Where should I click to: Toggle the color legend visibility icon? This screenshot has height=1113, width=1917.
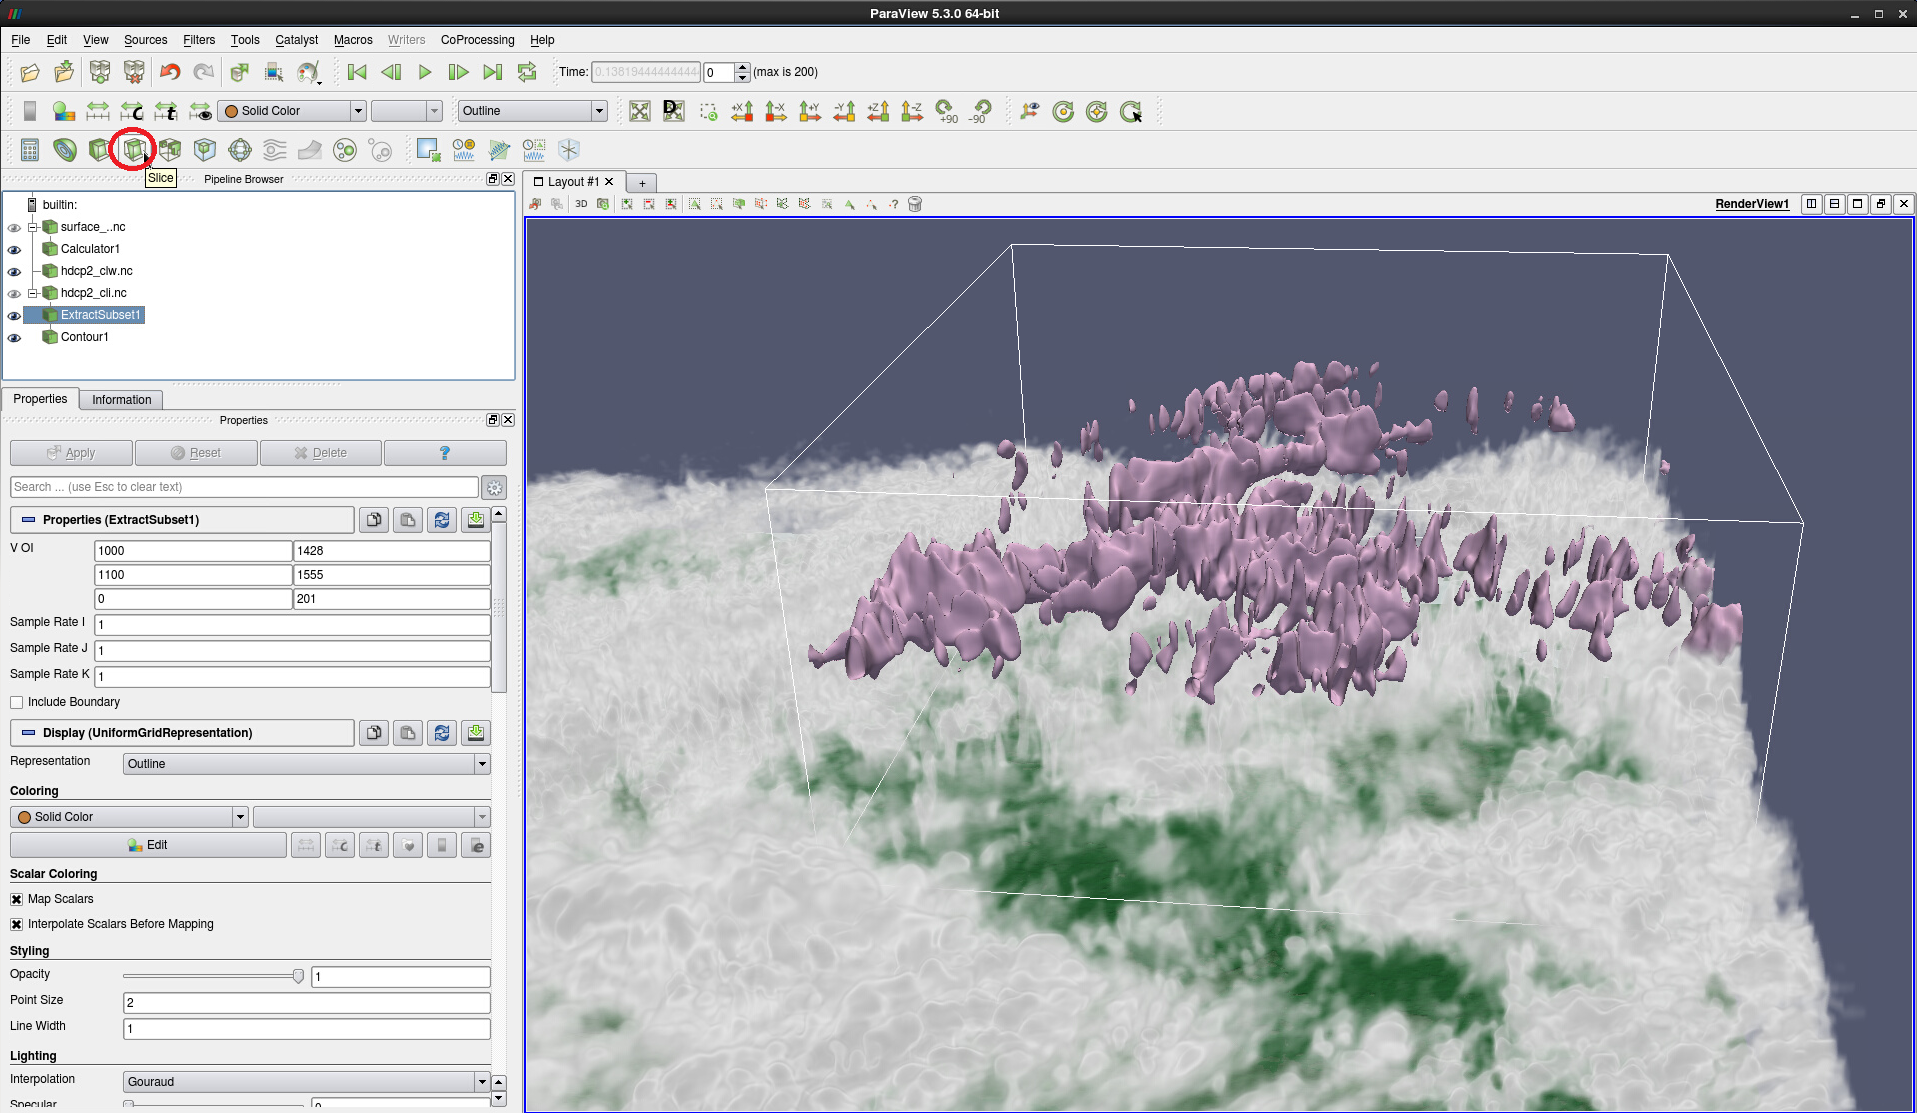click(x=30, y=111)
